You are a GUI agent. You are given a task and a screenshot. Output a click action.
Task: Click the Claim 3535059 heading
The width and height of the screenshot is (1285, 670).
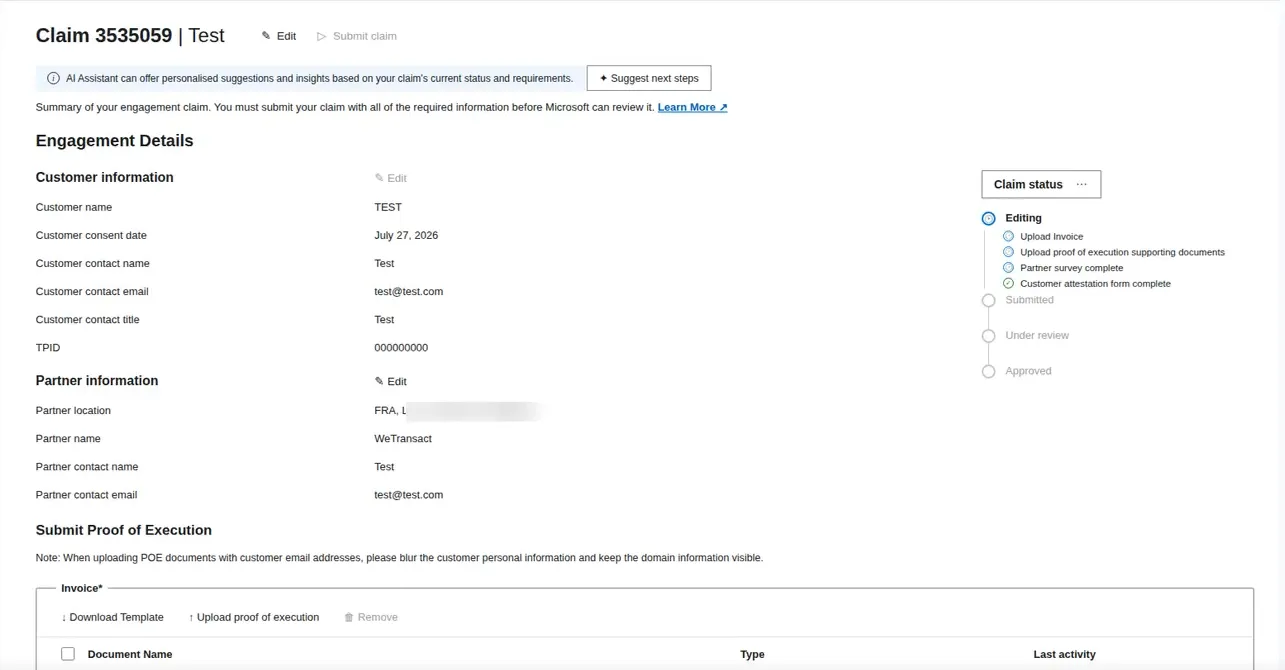[x=104, y=36]
